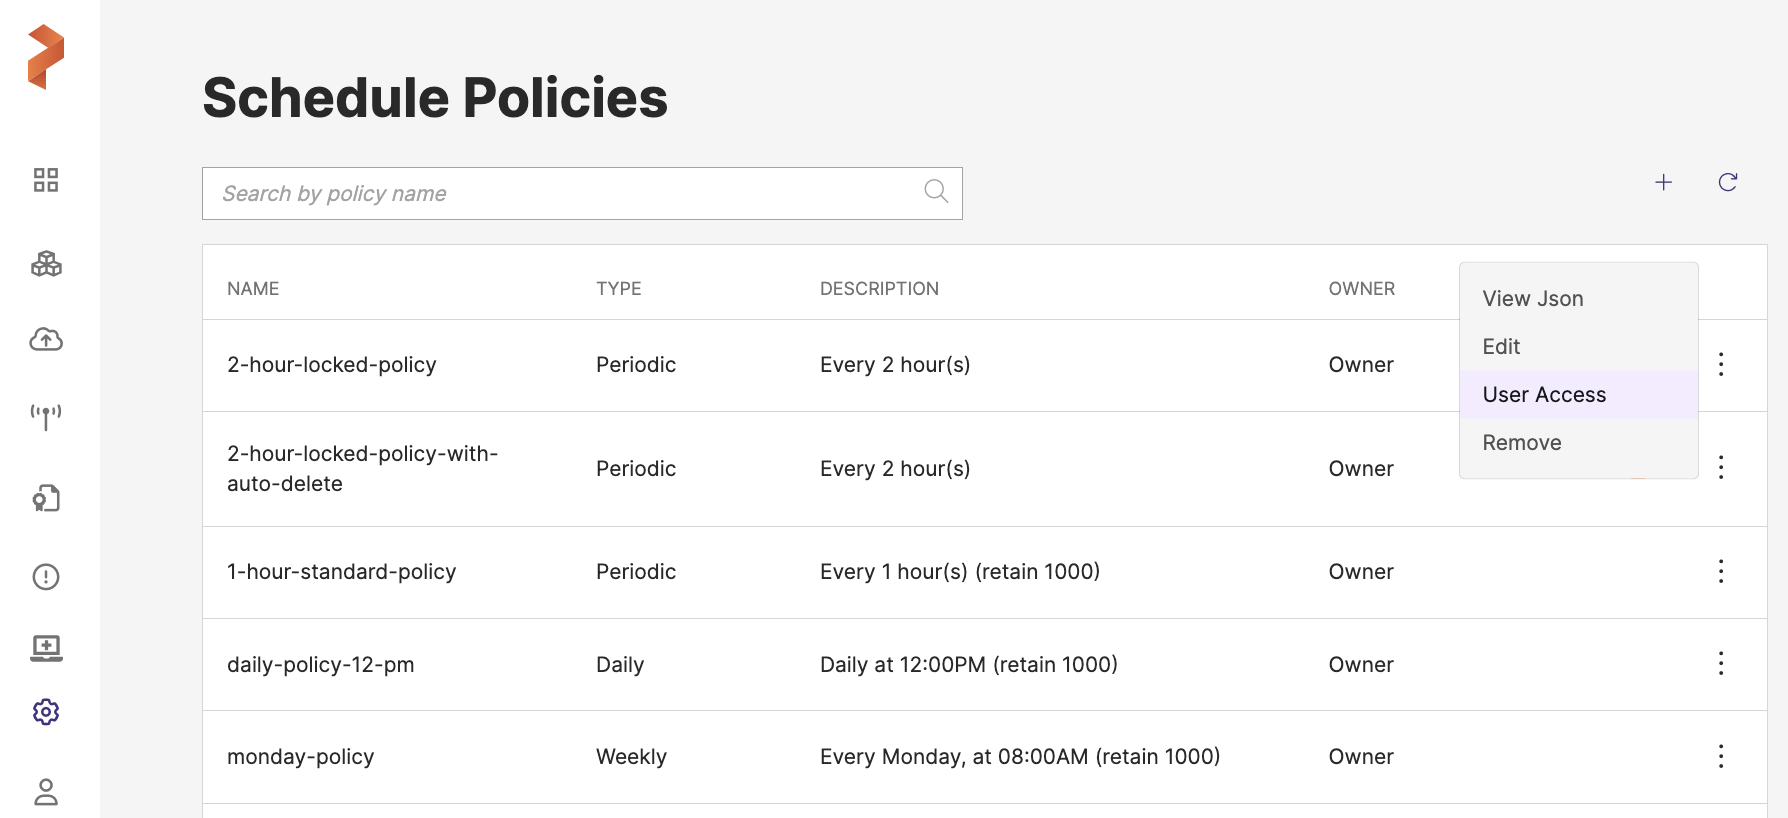The height and width of the screenshot is (818, 1788).
Task: Click the search magnifier icon
Action: 936,191
